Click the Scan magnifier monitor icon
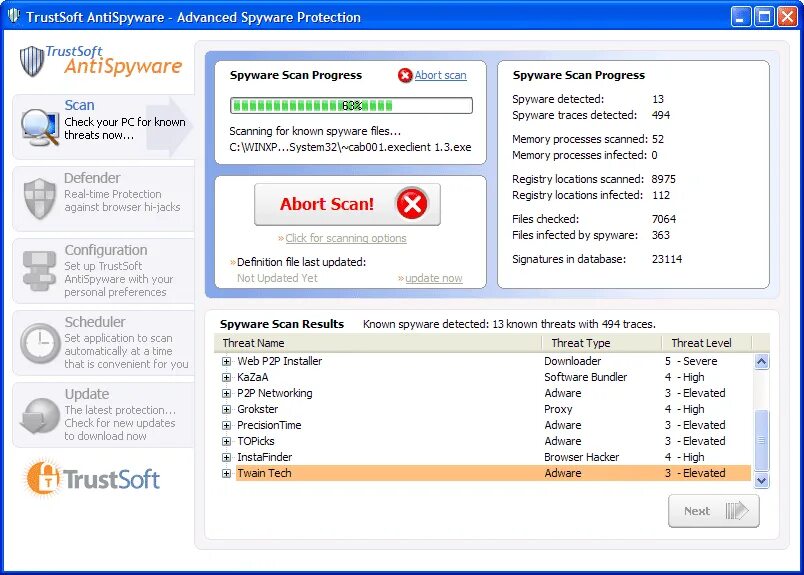The height and width of the screenshot is (575, 804). [40, 127]
